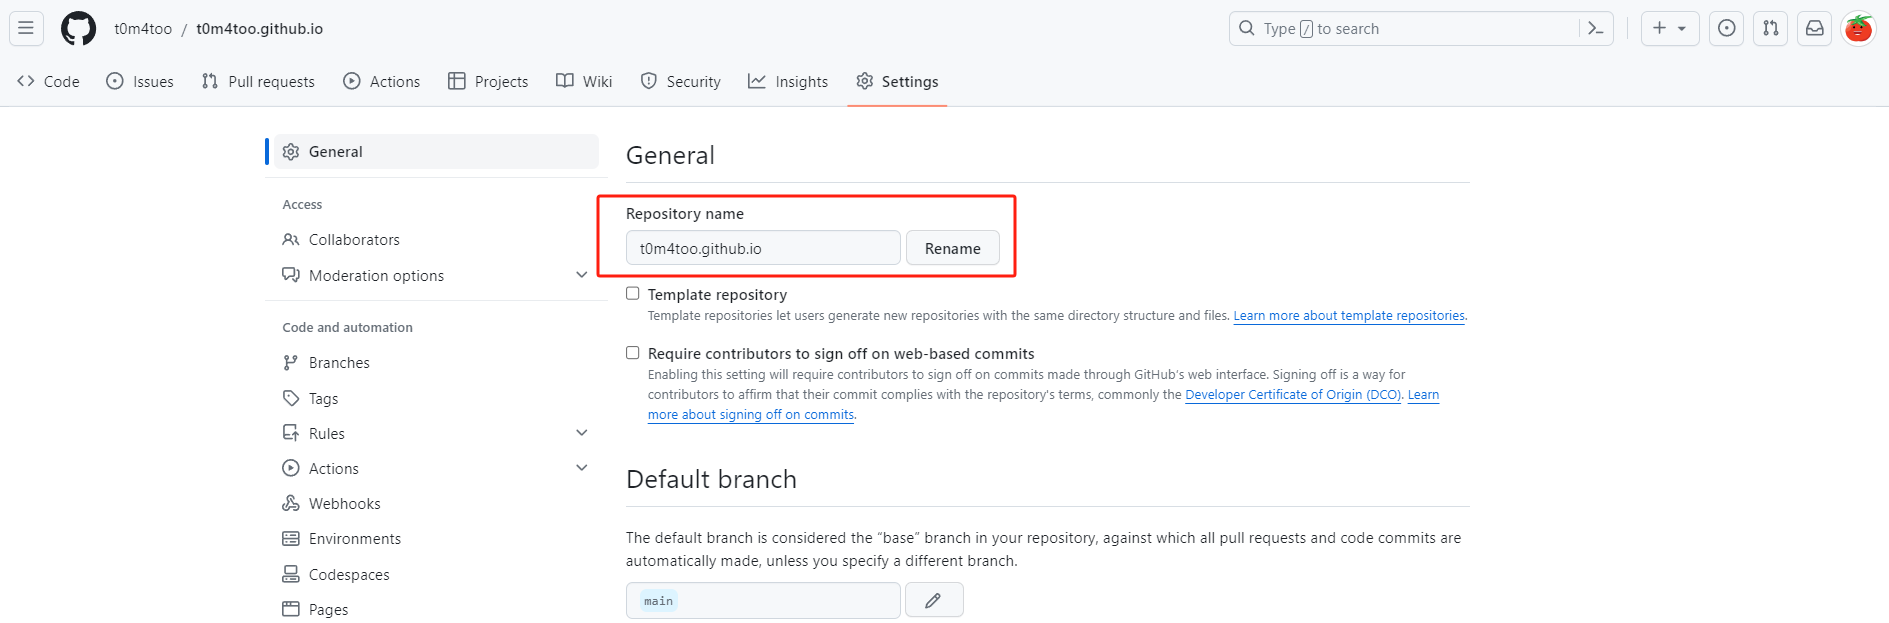Click the GitHub Octocat logo
Viewport: 1889px width, 623px height.
pyautogui.click(x=78, y=29)
